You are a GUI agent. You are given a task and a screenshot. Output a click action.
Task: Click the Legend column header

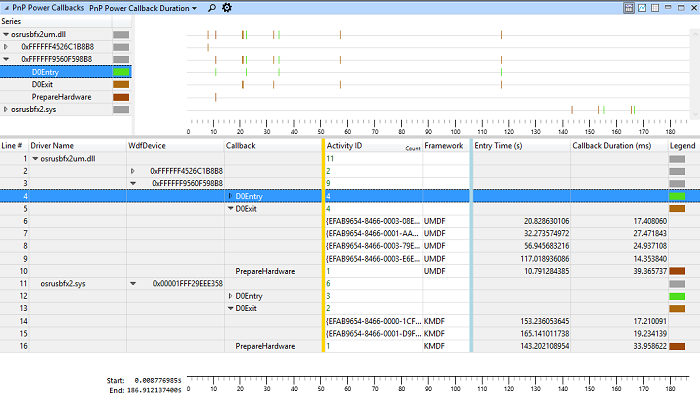coord(684,146)
